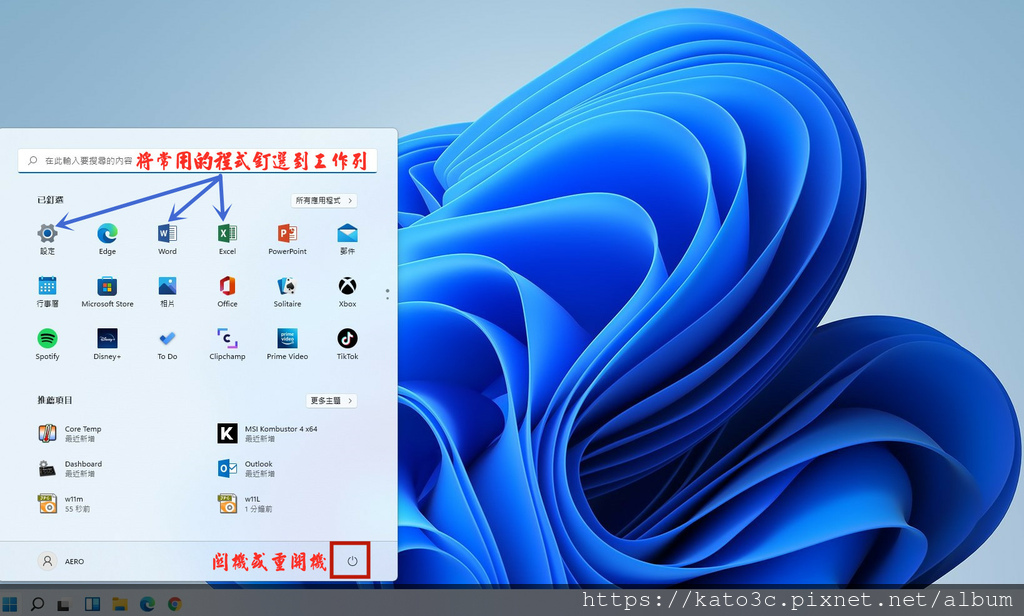Click the Start menu search field
Screen dimensions: 1024x616
point(197,161)
